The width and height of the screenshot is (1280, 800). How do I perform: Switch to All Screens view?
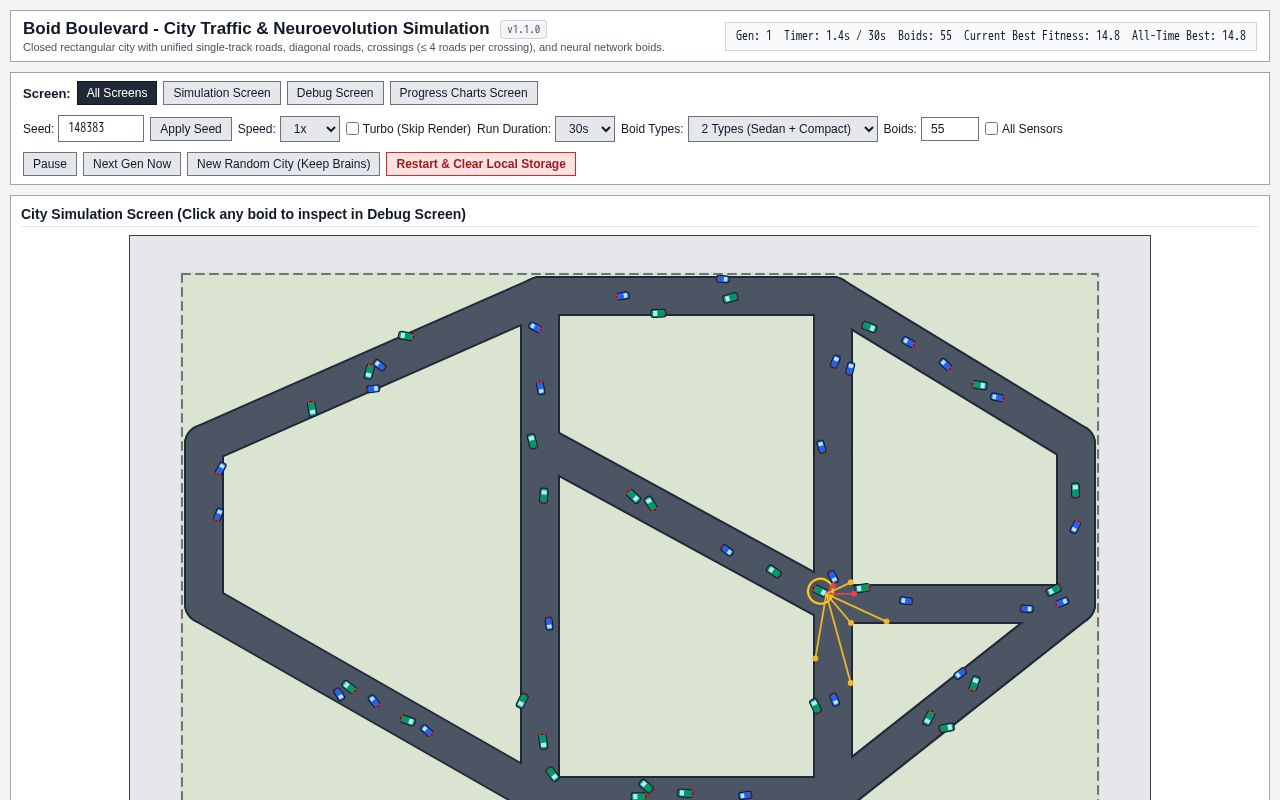[x=117, y=93]
